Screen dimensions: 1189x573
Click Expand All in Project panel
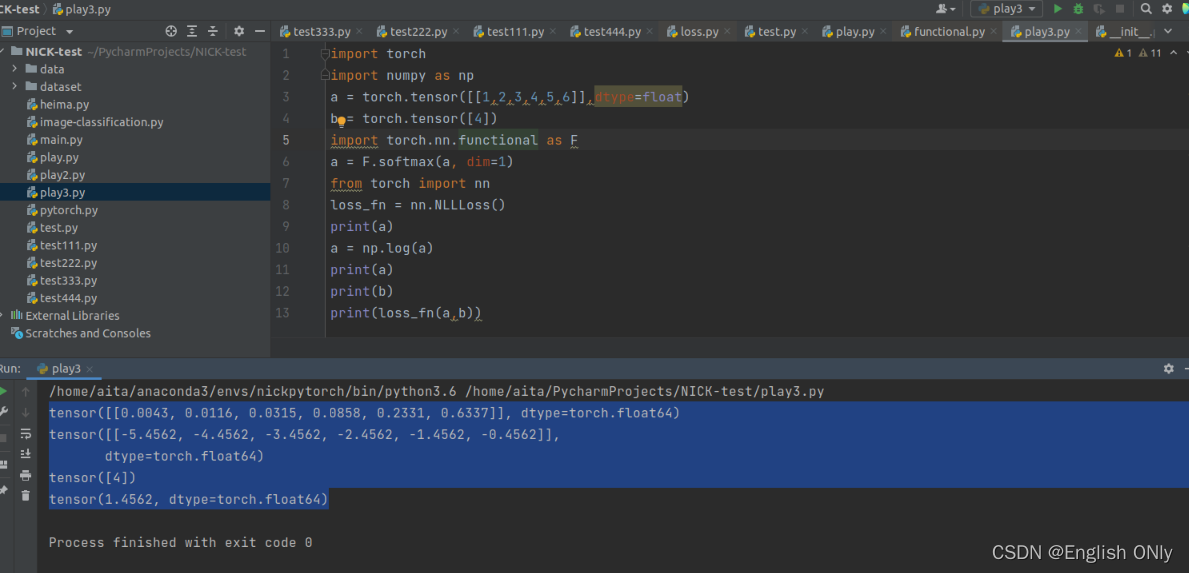192,31
